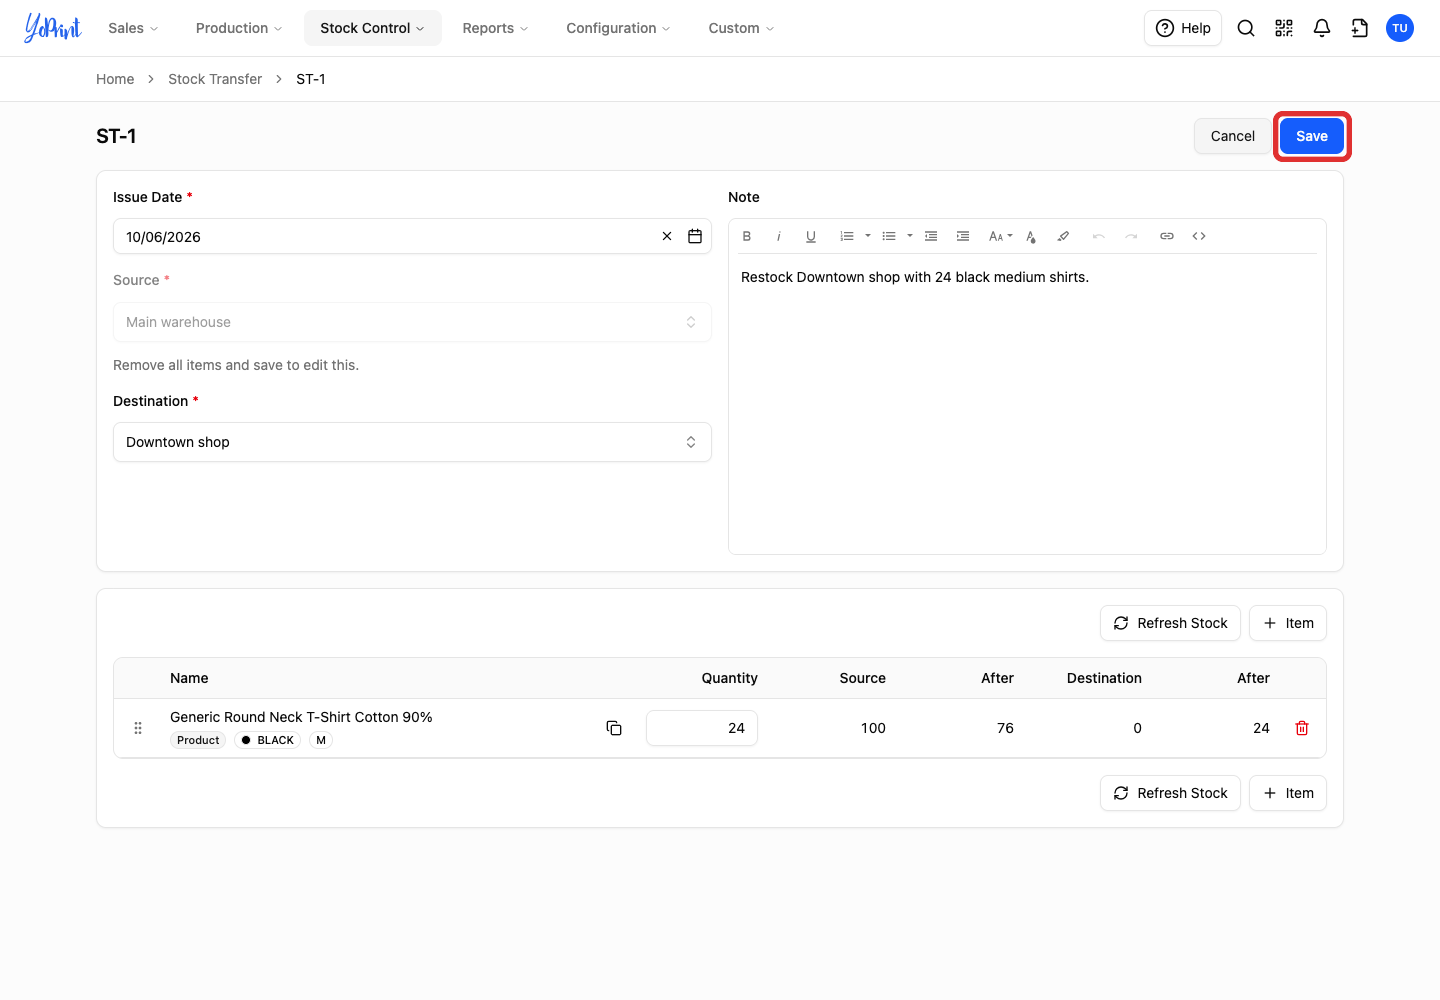
Task: Expand bullet list style dropdown arrow
Action: (910, 236)
